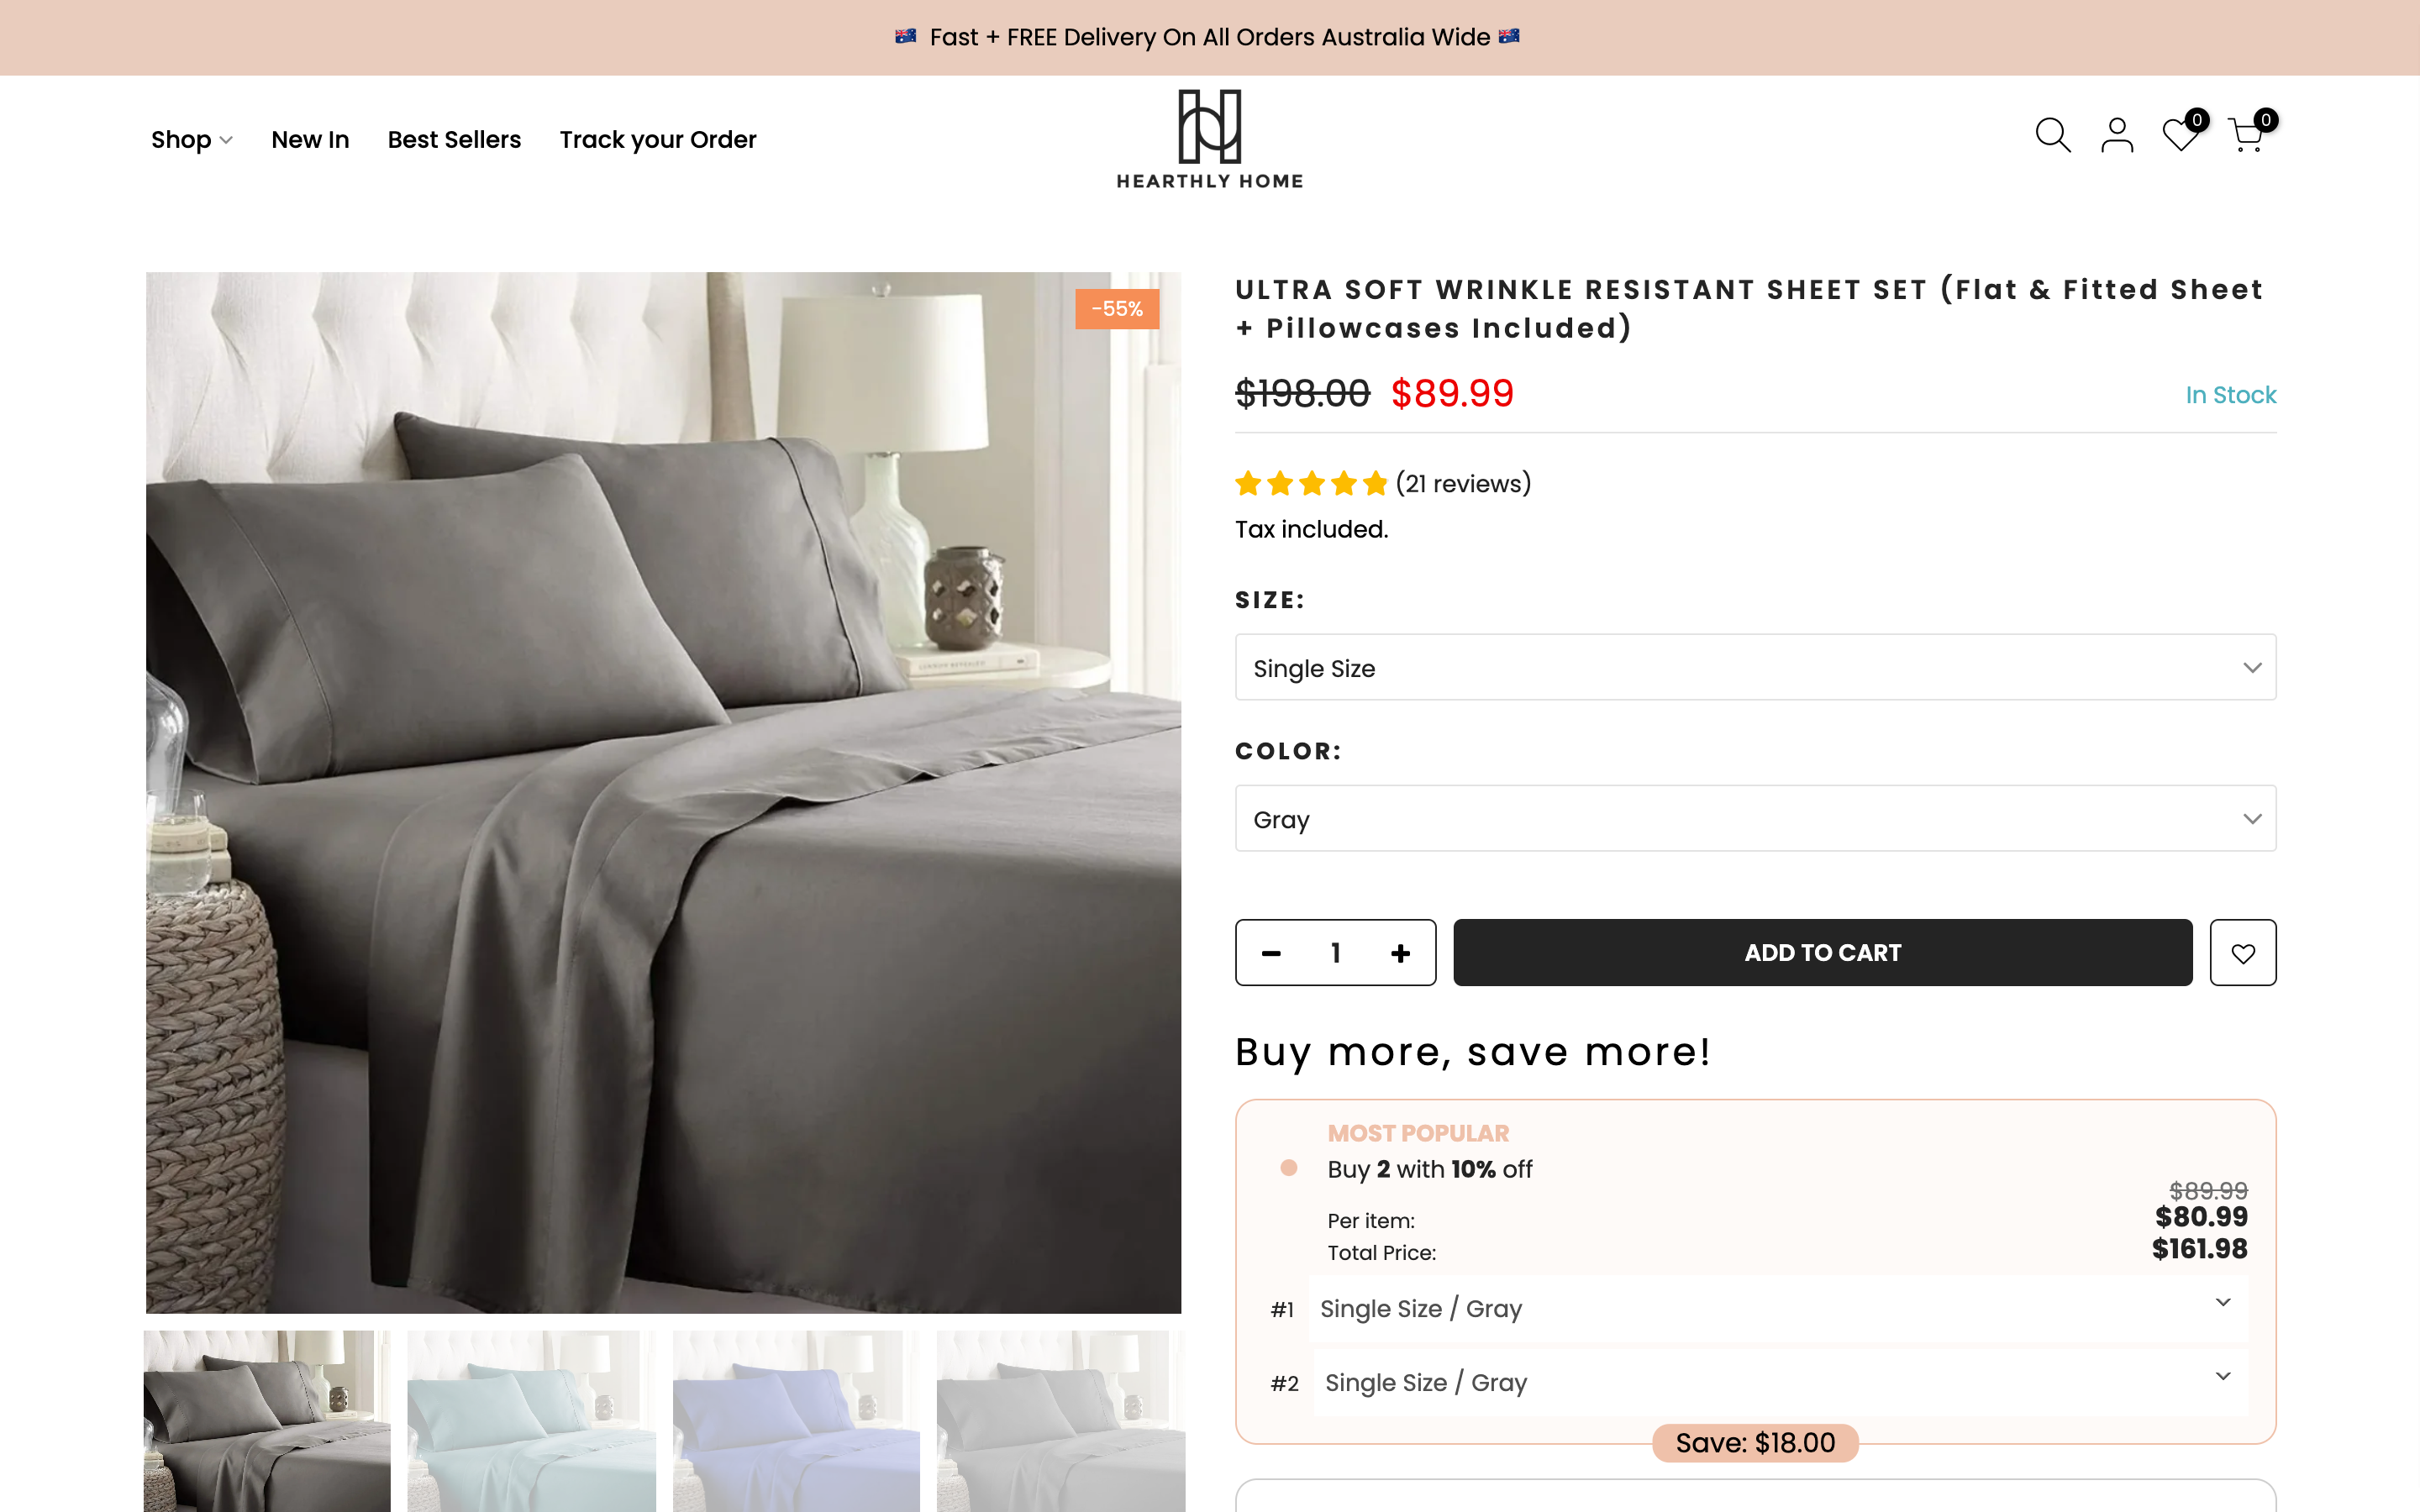The image size is (2420, 1512).
Task: Open the Size dropdown showing Single Size
Action: (x=1755, y=667)
